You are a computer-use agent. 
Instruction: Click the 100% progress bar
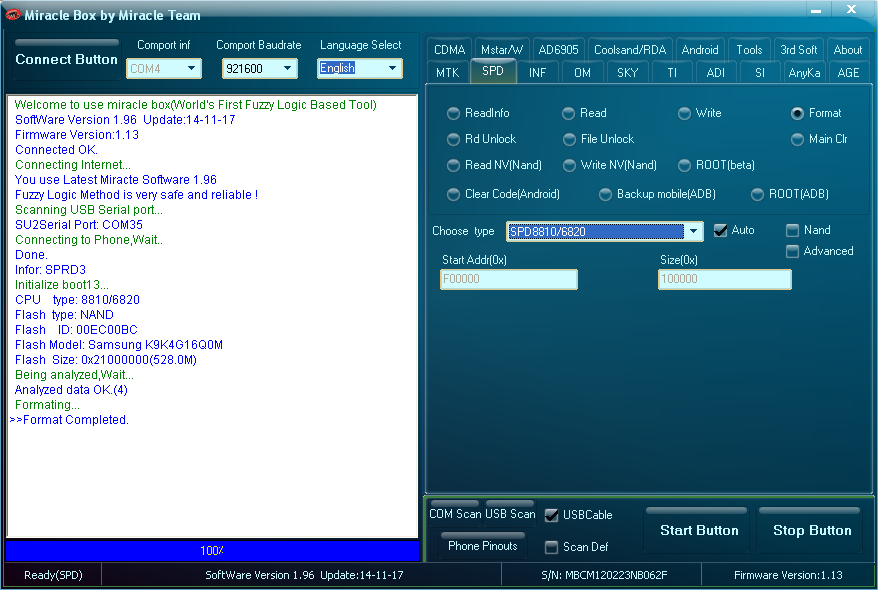coord(212,551)
